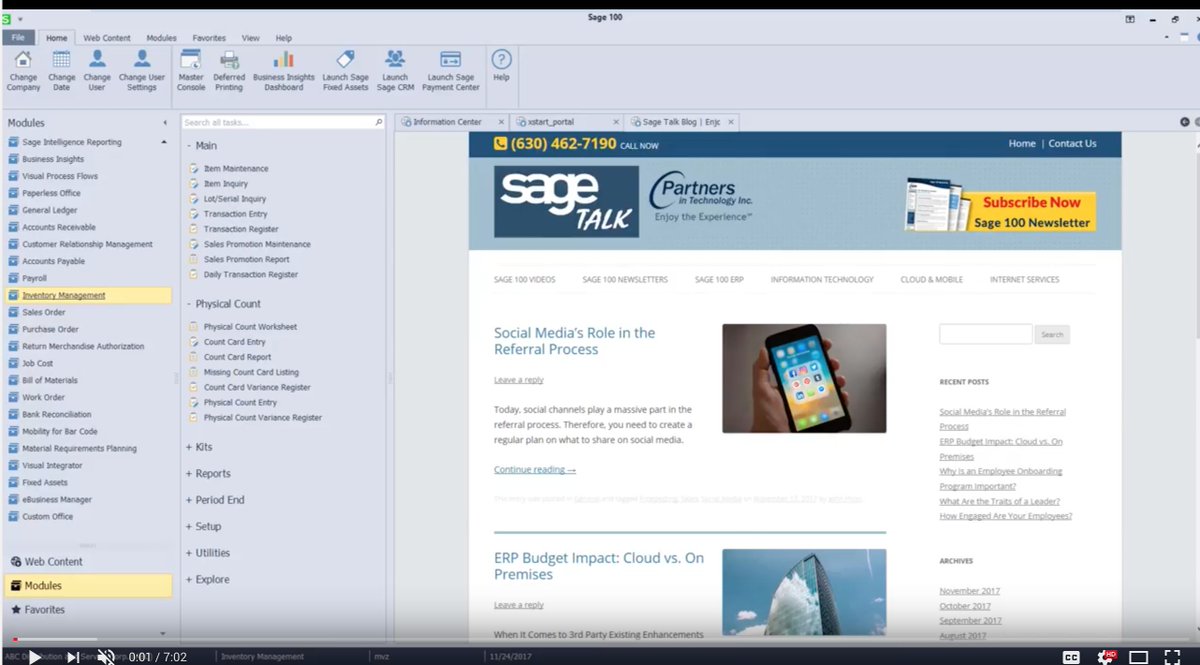1200x665 pixels.
Task: Open CLOUD & MOBILE nav item
Action: (932, 280)
